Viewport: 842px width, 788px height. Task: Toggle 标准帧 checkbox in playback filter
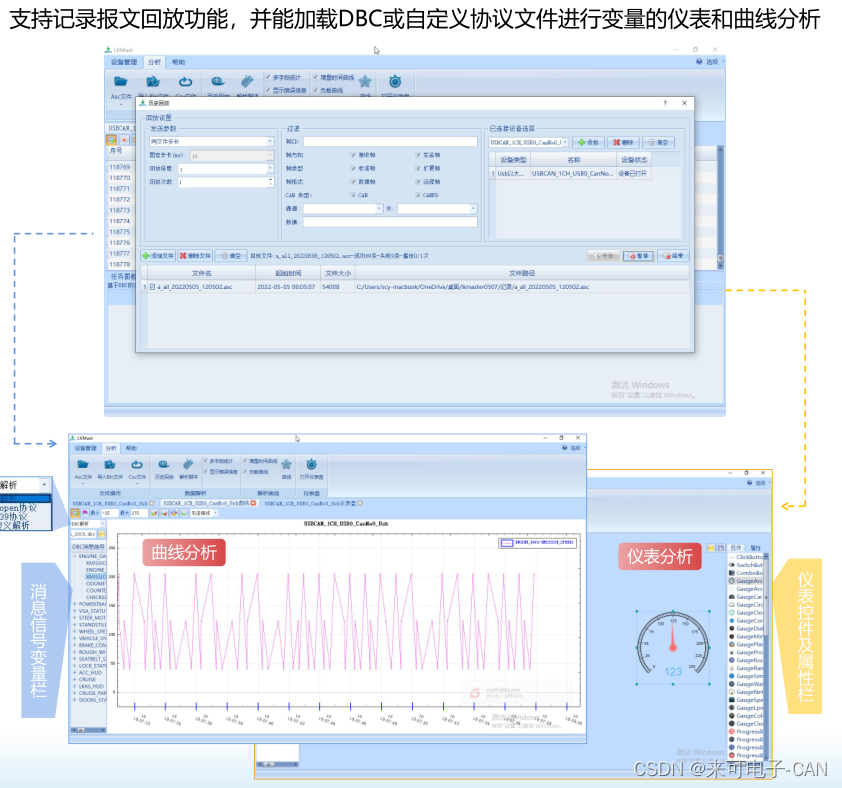click(x=353, y=168)
